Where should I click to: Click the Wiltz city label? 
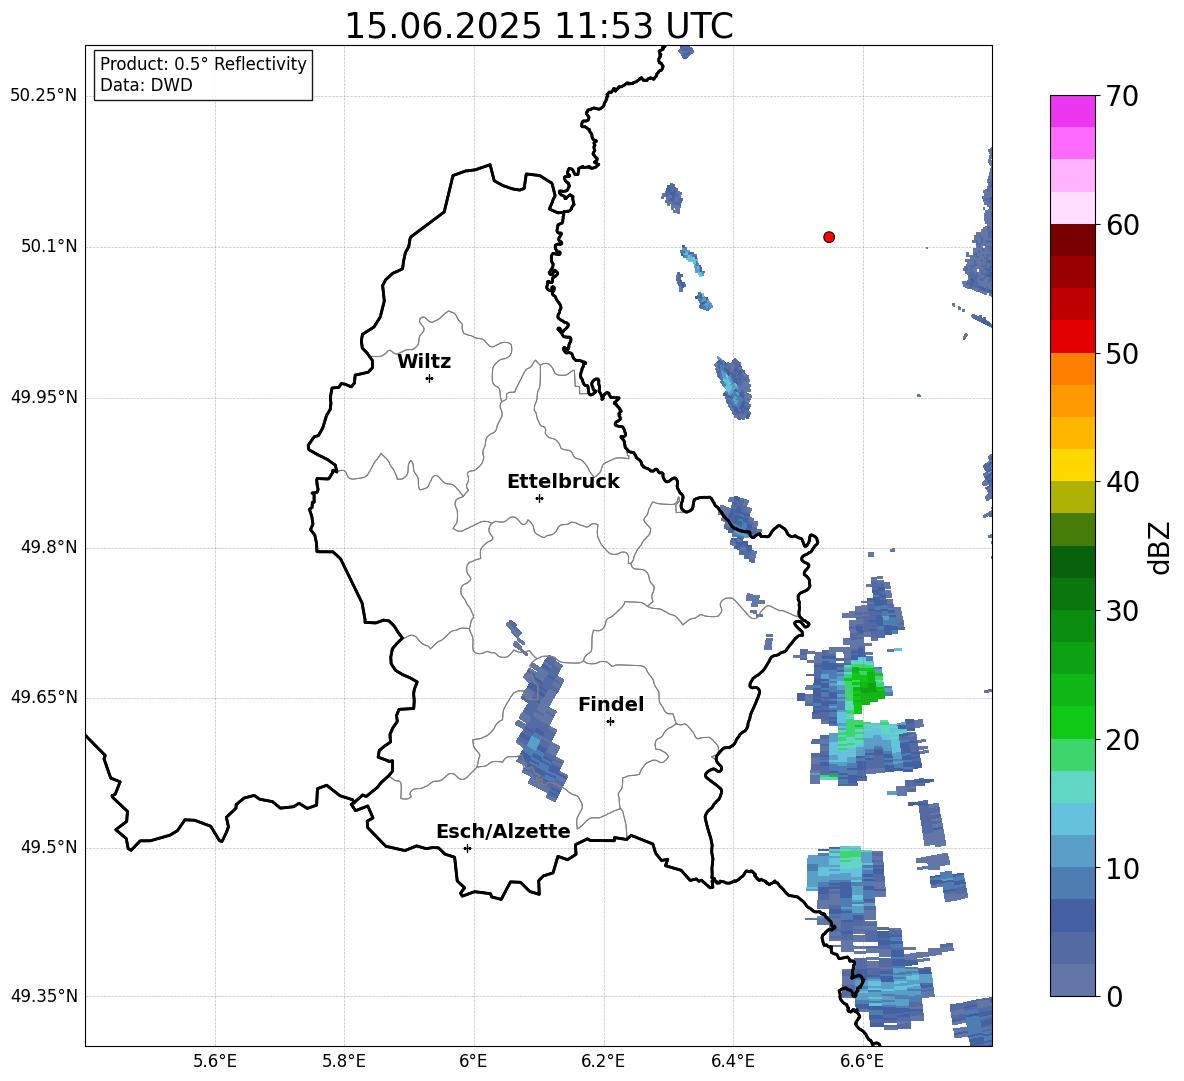[x=424, y=362]
